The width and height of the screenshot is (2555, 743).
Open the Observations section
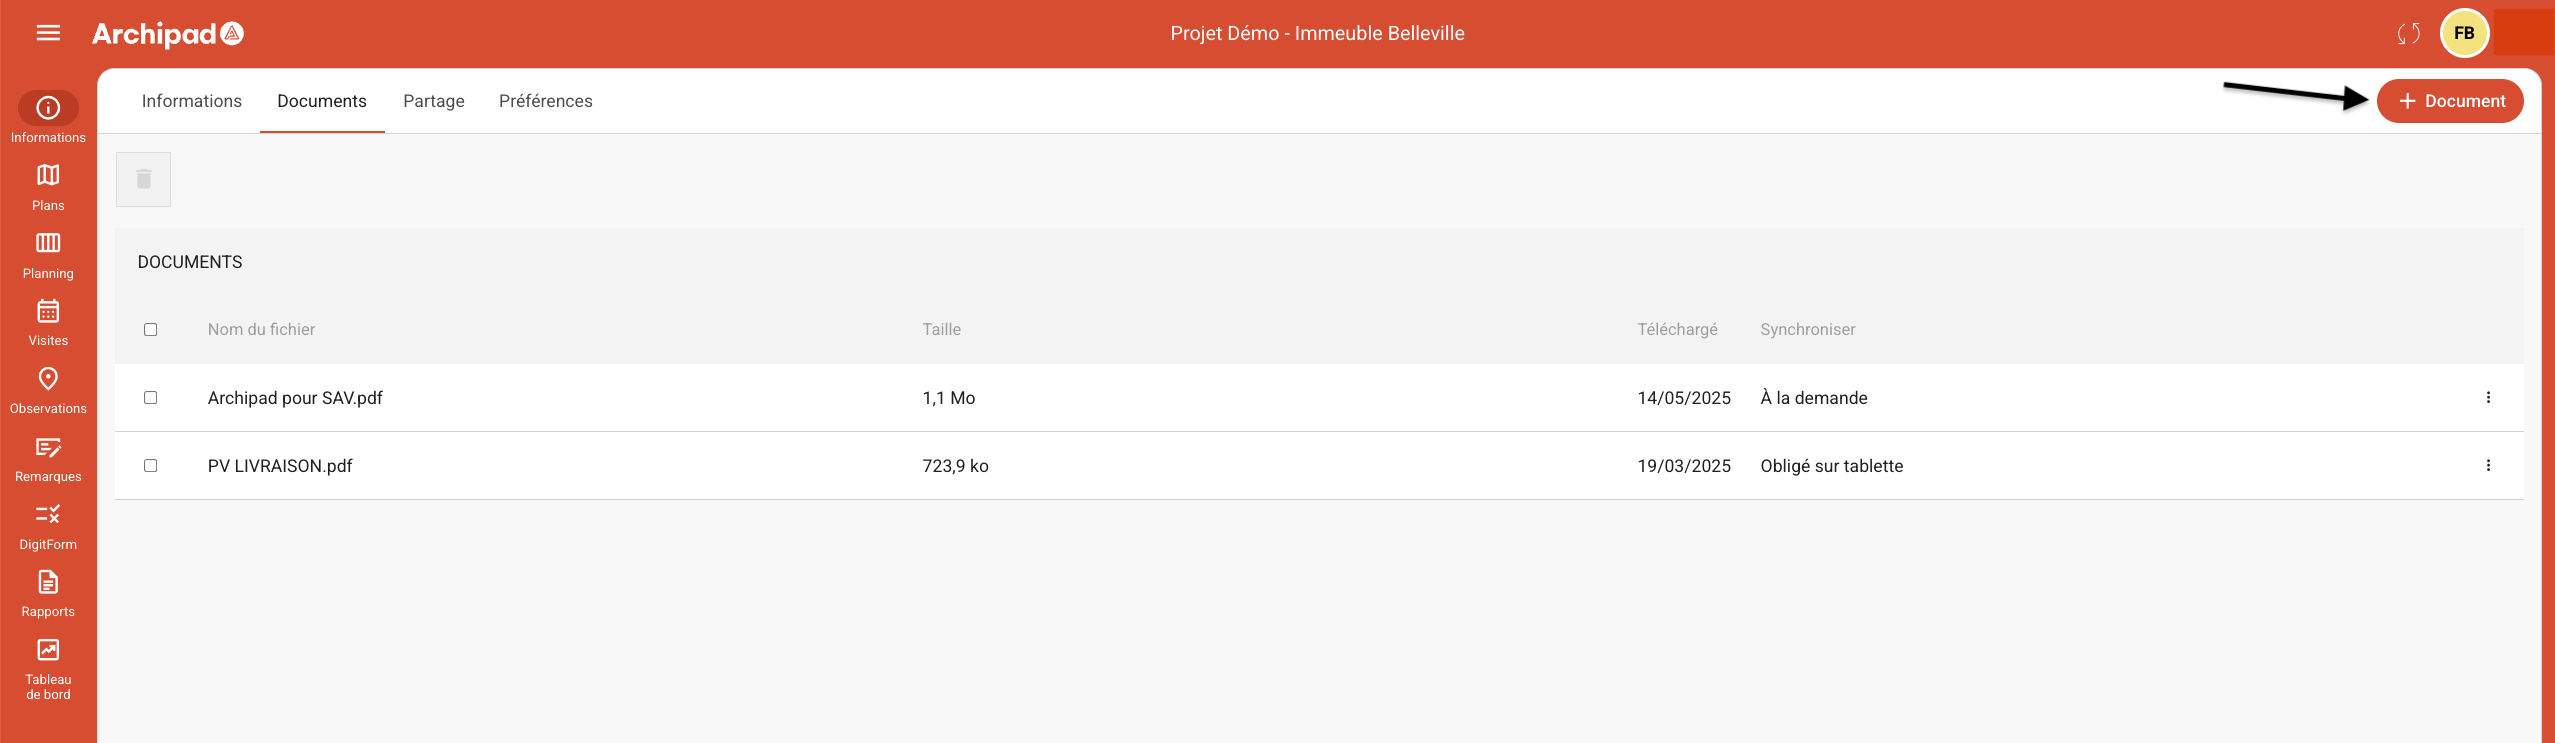(48, 390)
